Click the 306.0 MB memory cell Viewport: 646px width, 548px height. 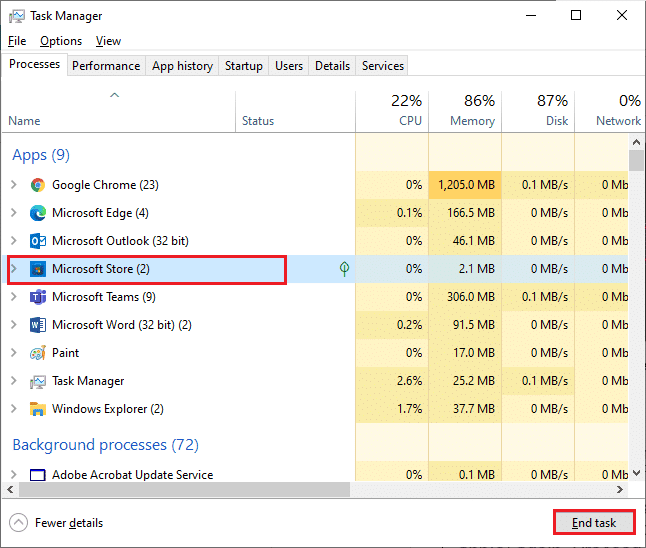tap(465, 297)
